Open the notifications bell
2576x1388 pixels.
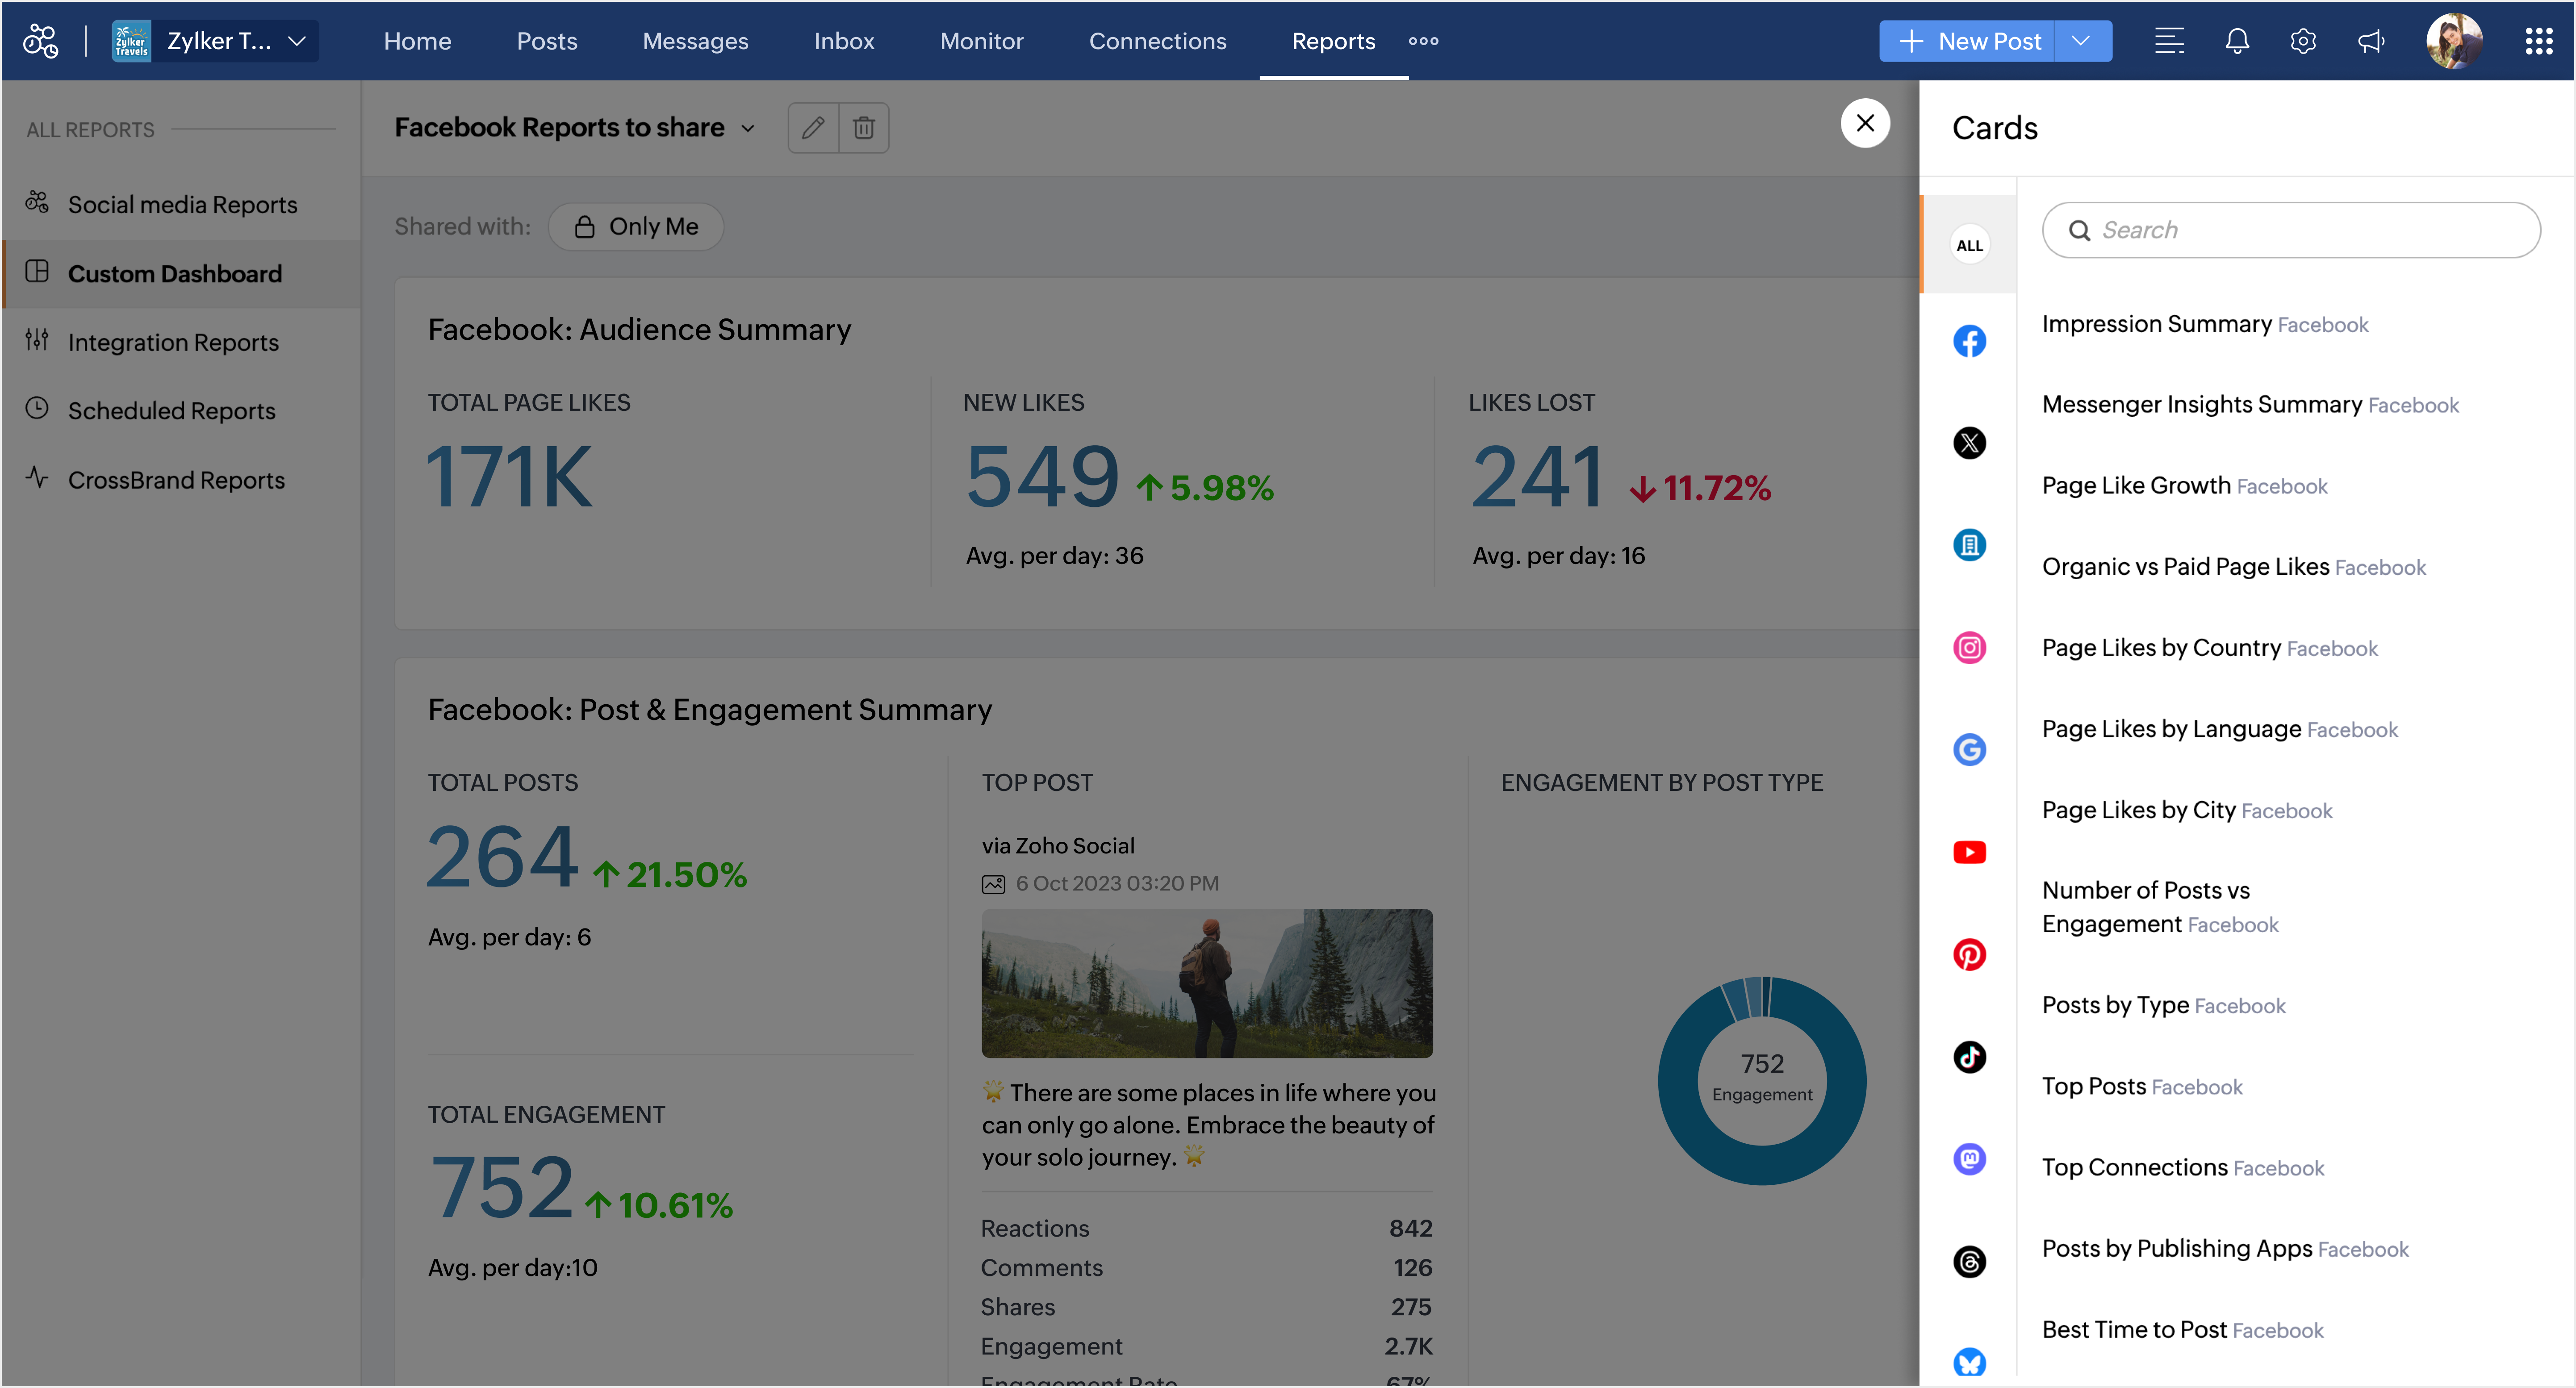click(2237, 41)
